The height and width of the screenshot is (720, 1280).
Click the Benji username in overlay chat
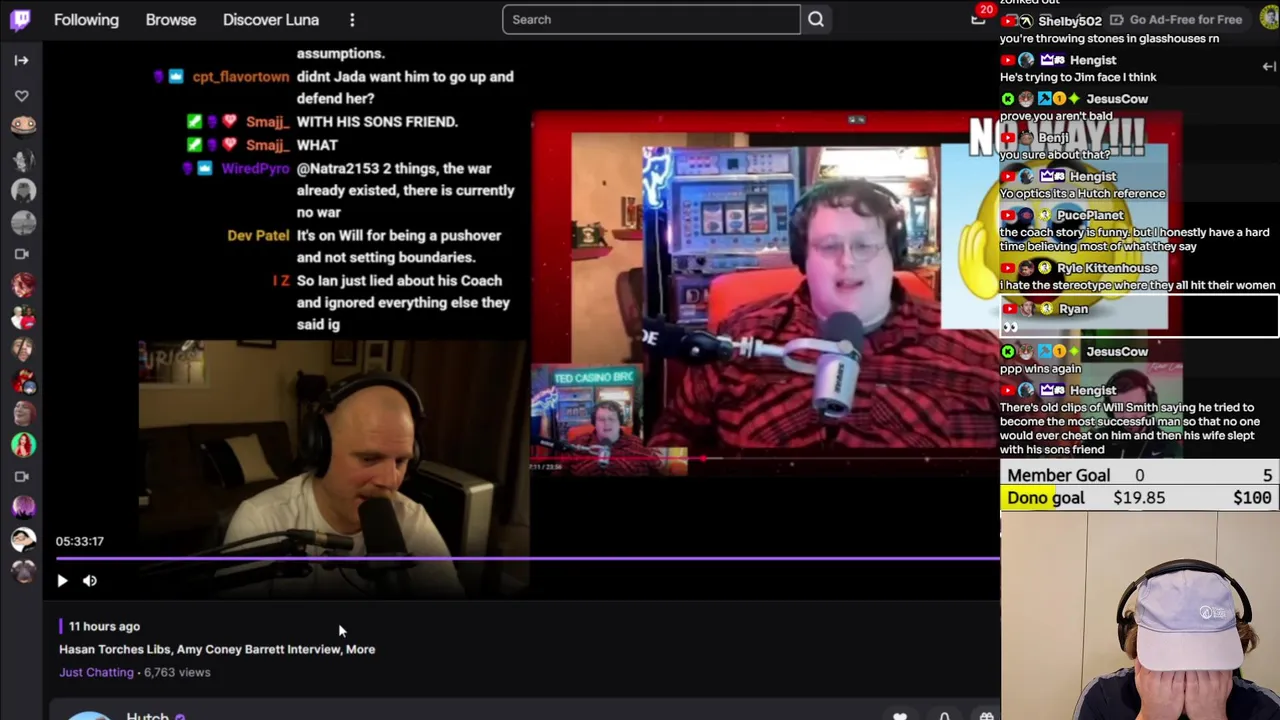point(1053,137)
